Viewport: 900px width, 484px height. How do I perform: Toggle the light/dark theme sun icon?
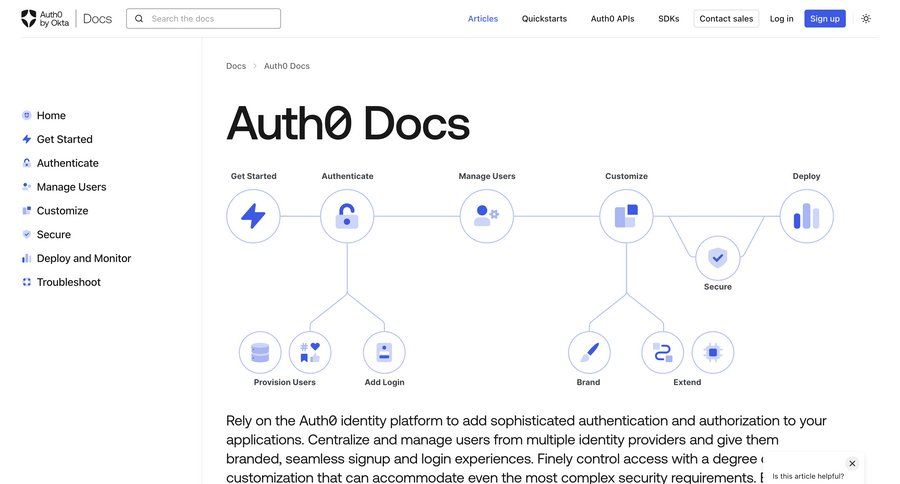[x=866, y=18]
